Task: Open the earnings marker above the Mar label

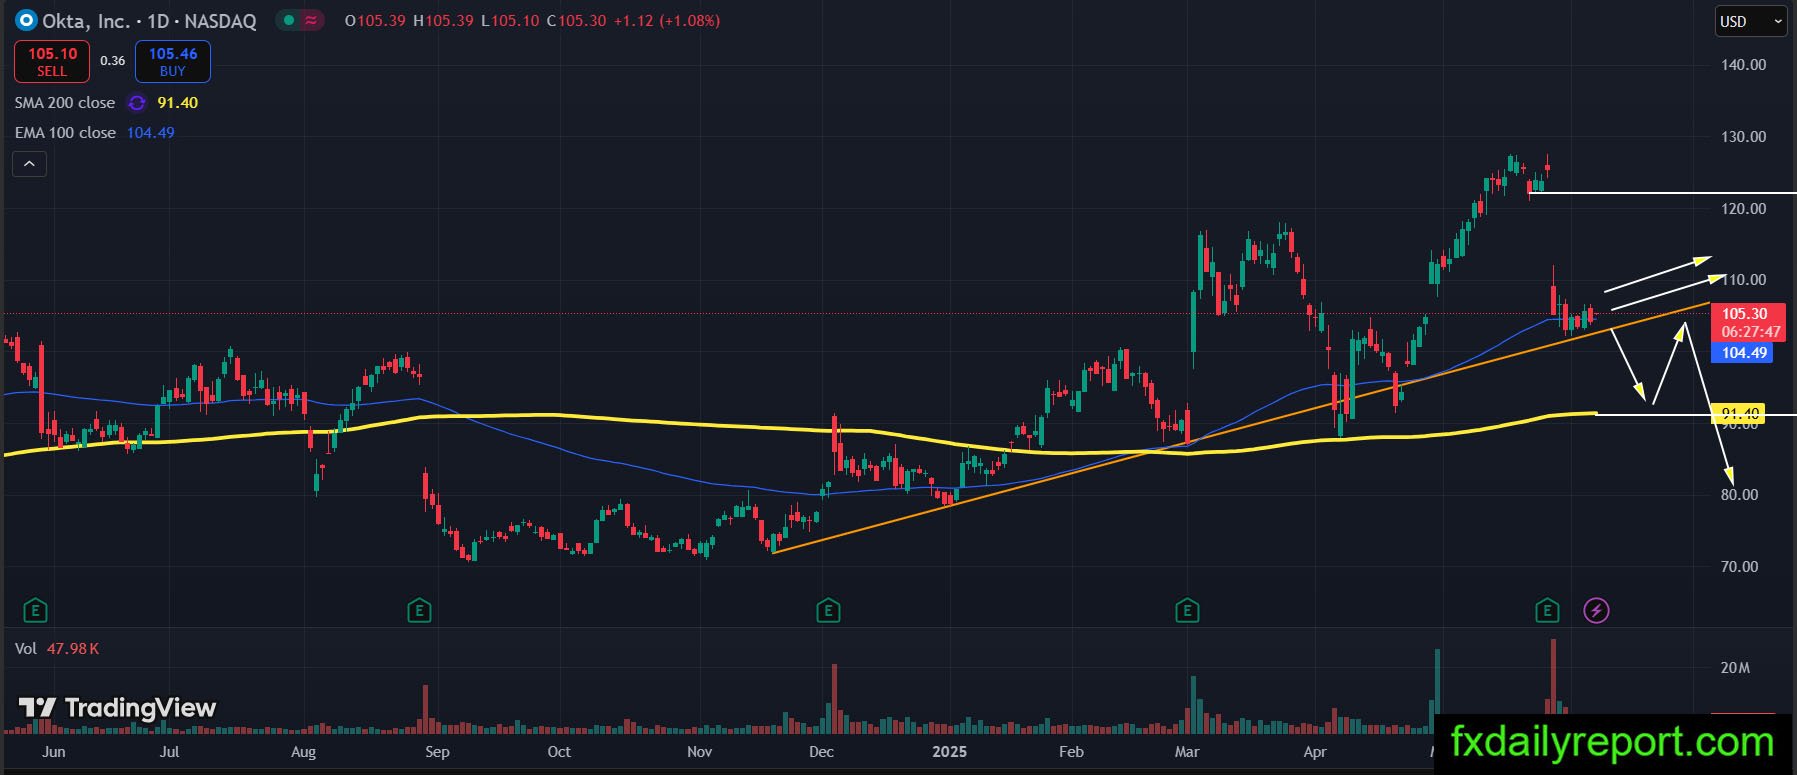Action: 1187,610
